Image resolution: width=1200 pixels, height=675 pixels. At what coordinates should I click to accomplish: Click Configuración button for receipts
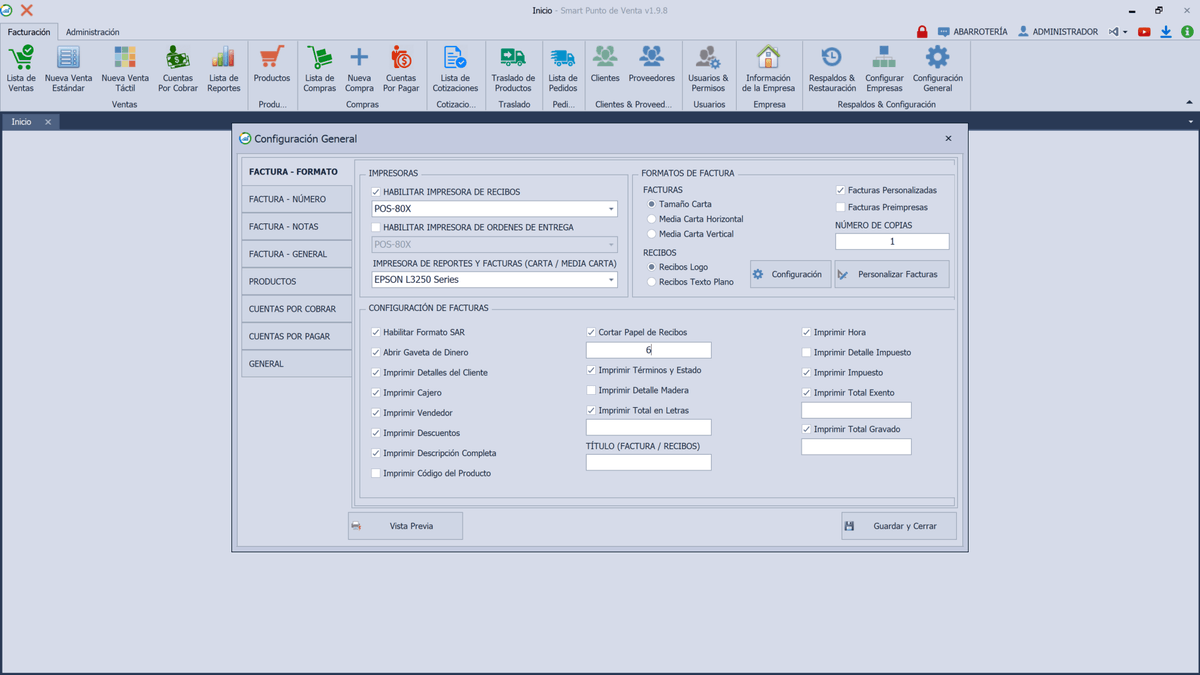790,274
